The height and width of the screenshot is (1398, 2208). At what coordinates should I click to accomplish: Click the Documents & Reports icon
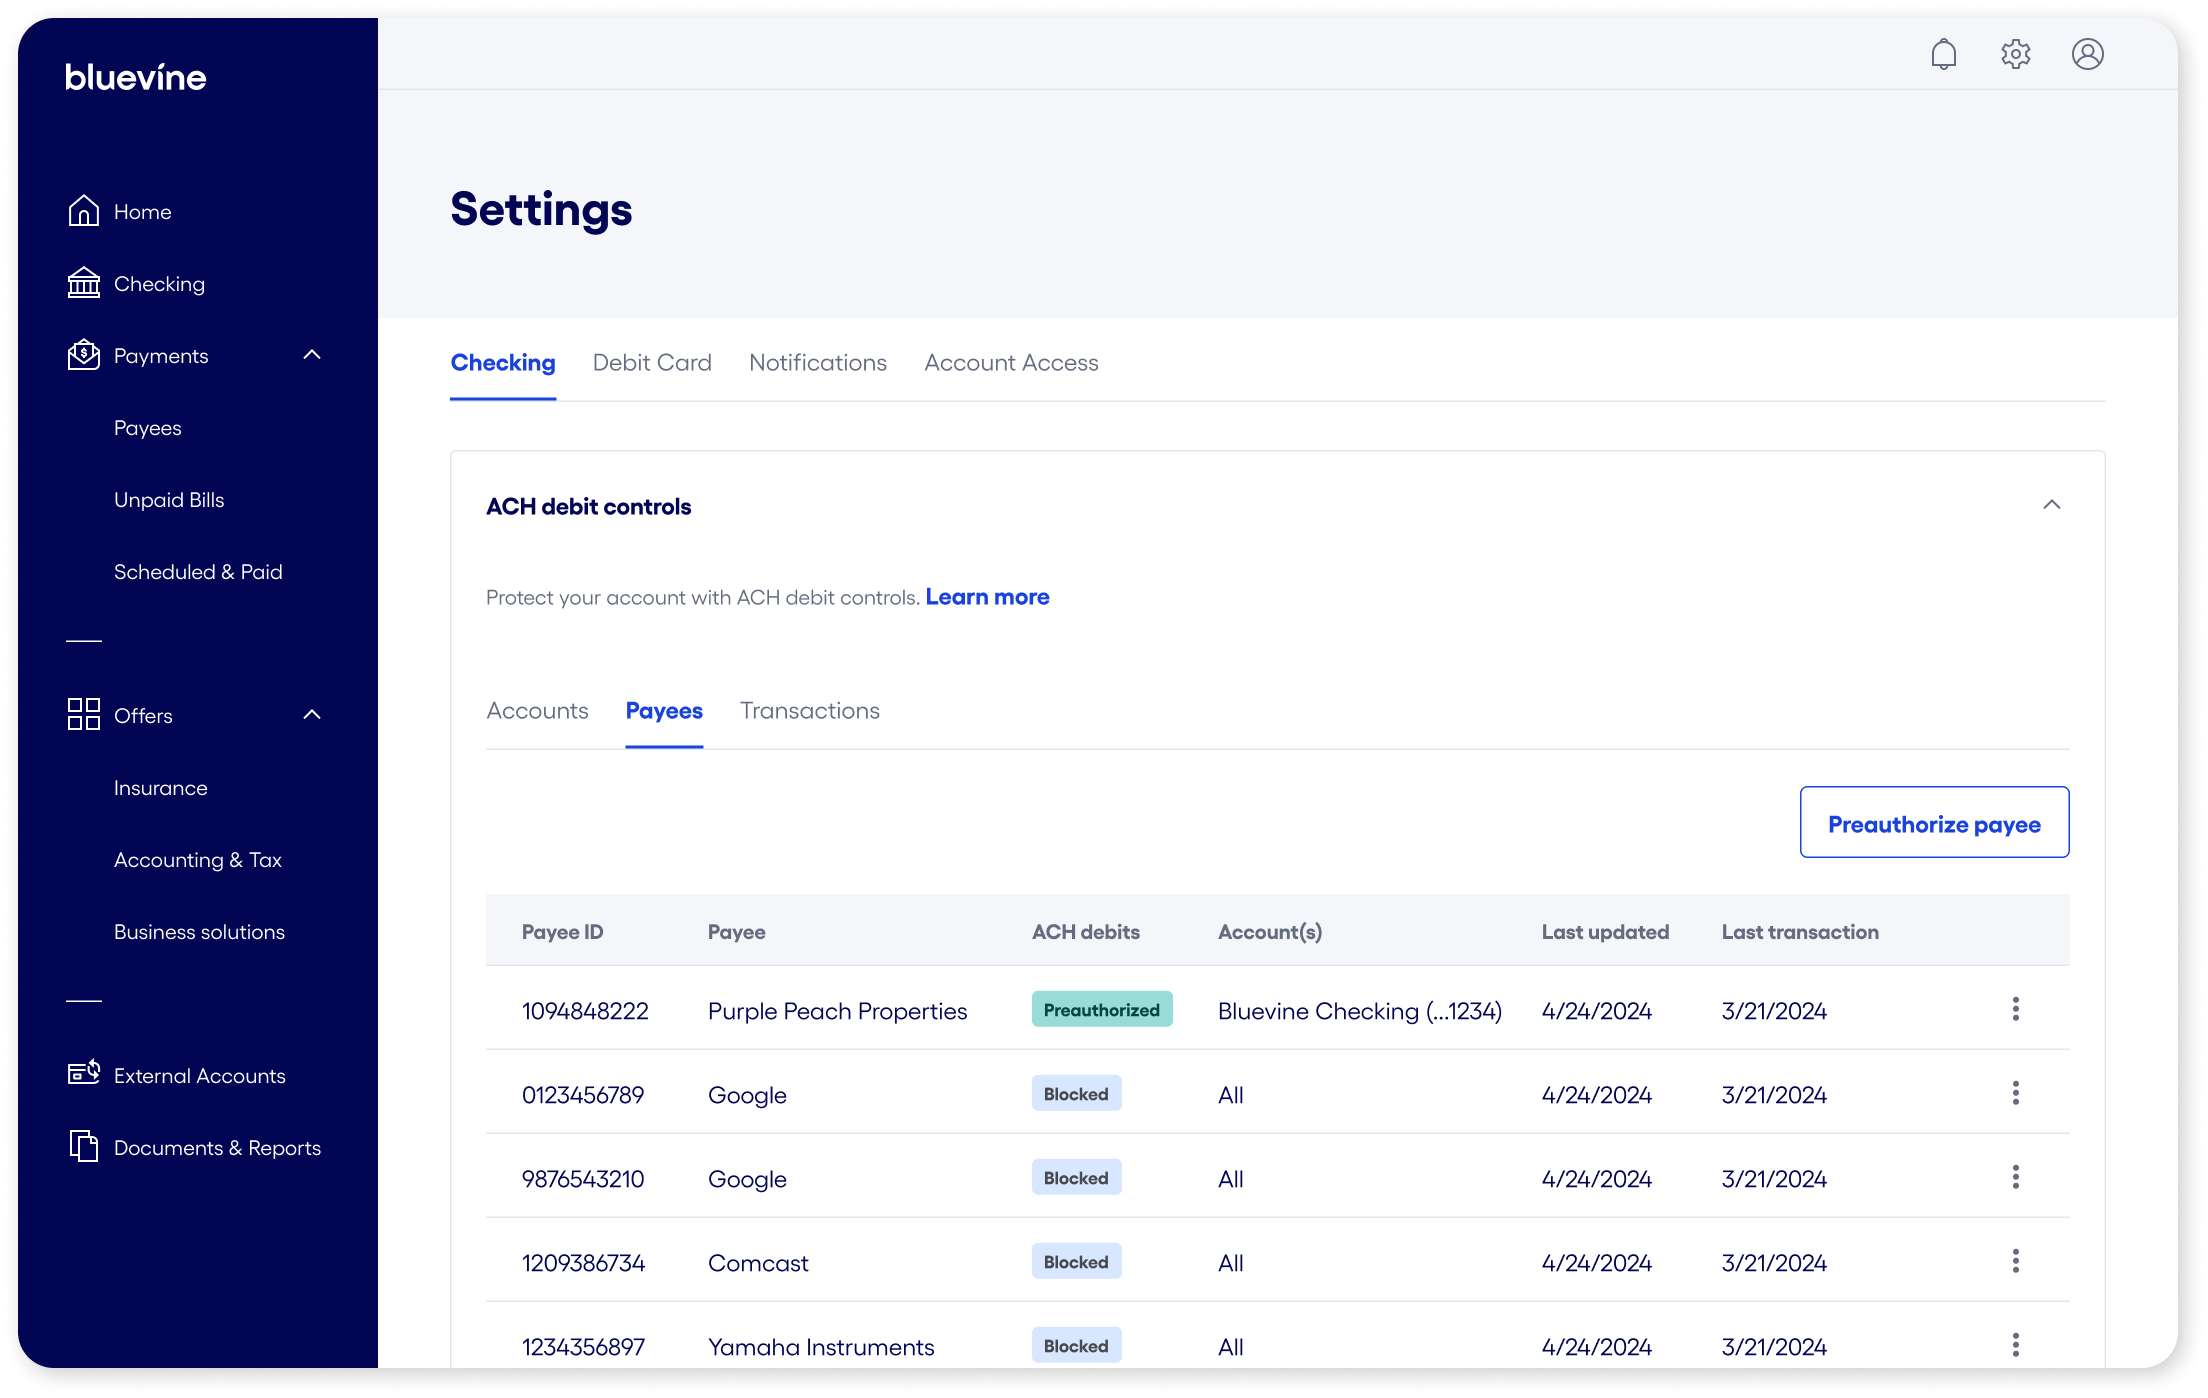(84, 1146)
